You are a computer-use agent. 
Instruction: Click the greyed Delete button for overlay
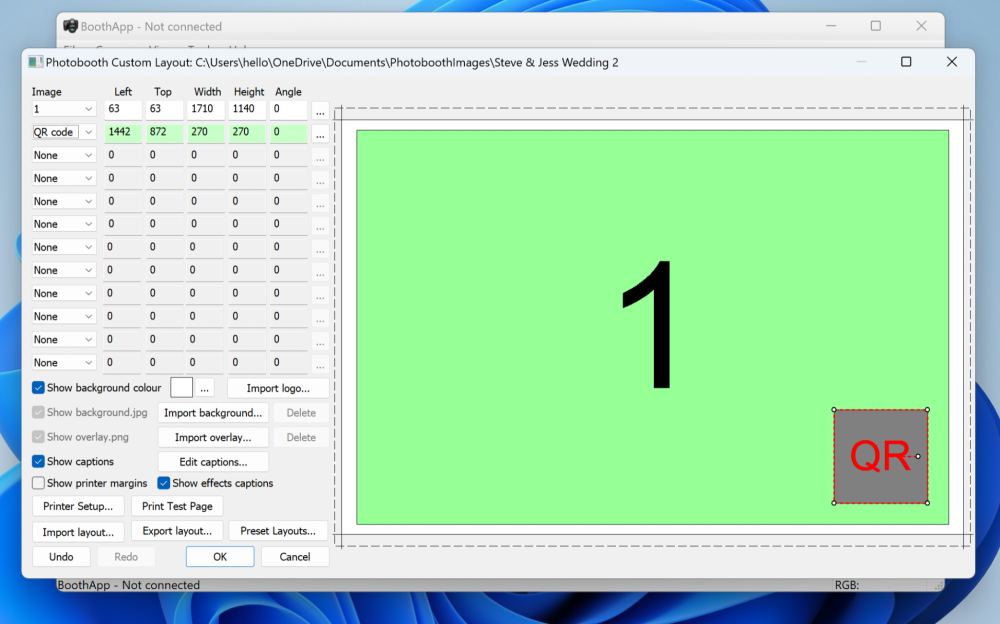pos(301,437)
